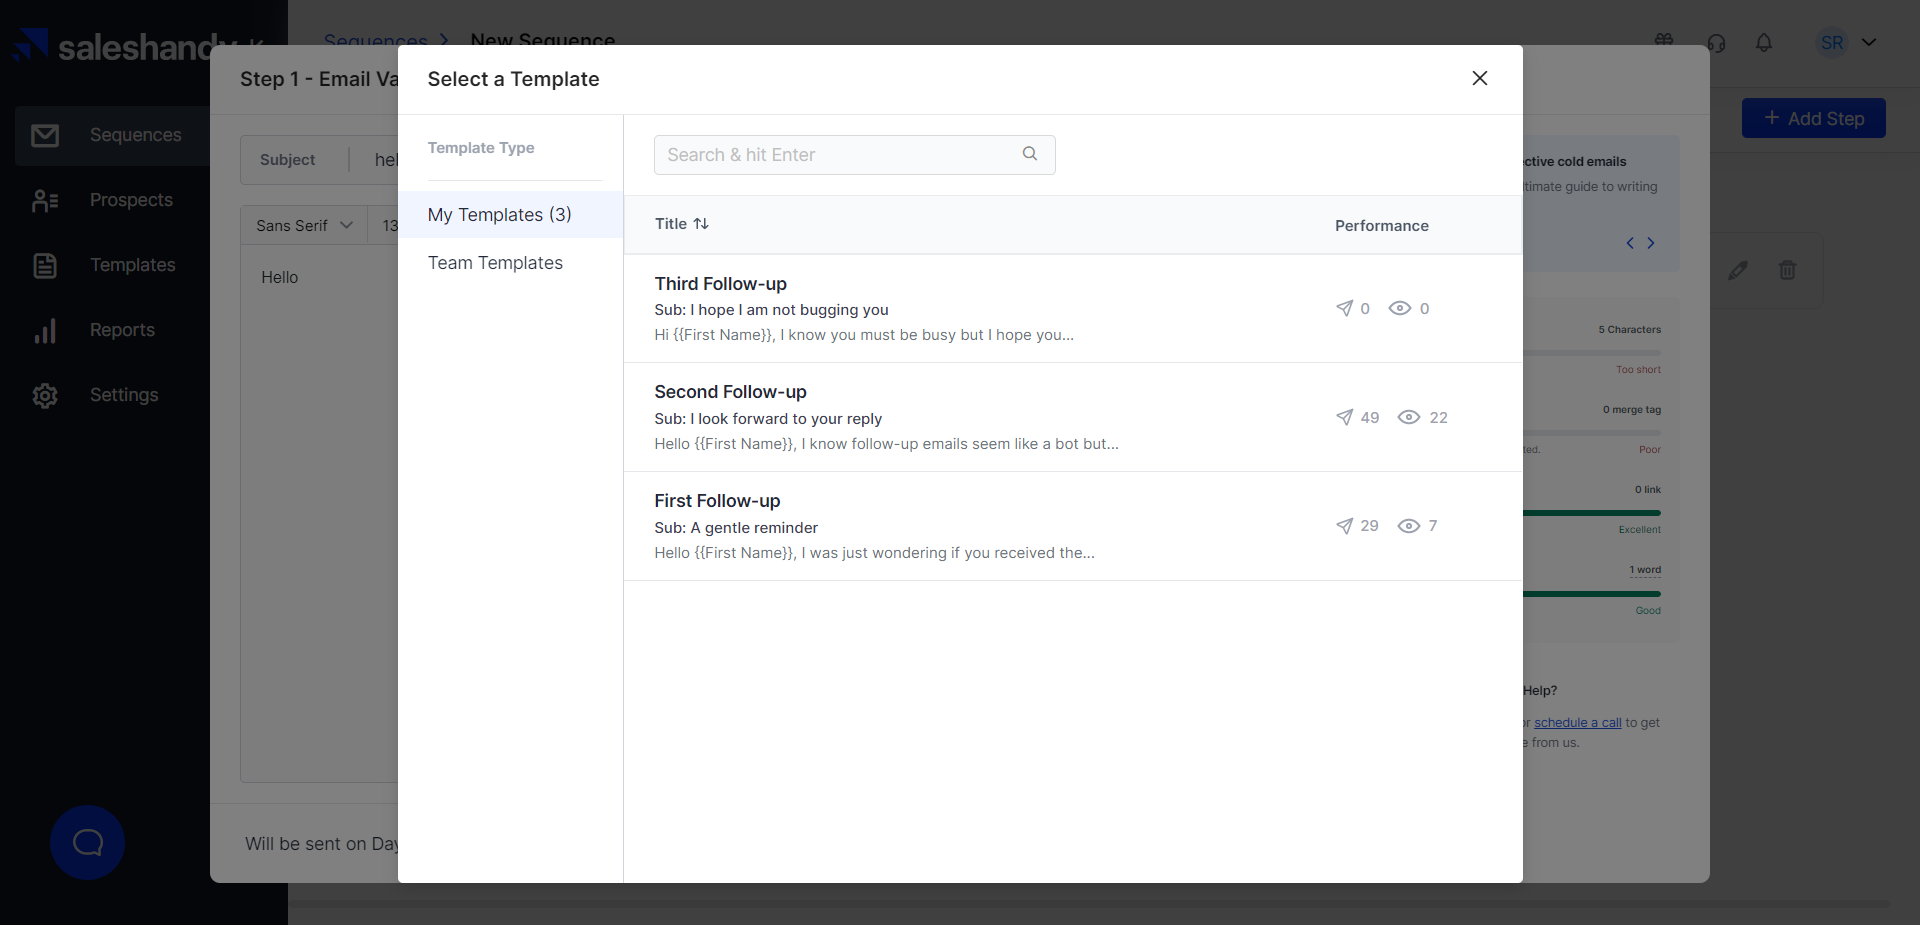
Task: Open the Sans Serif font dropdown
Action: 304,226
